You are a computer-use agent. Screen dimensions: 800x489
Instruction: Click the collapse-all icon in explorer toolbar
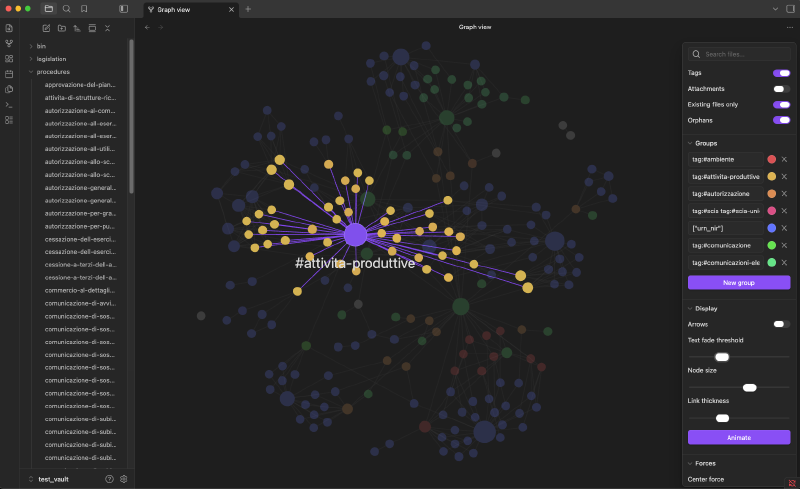tap(92, 28)
